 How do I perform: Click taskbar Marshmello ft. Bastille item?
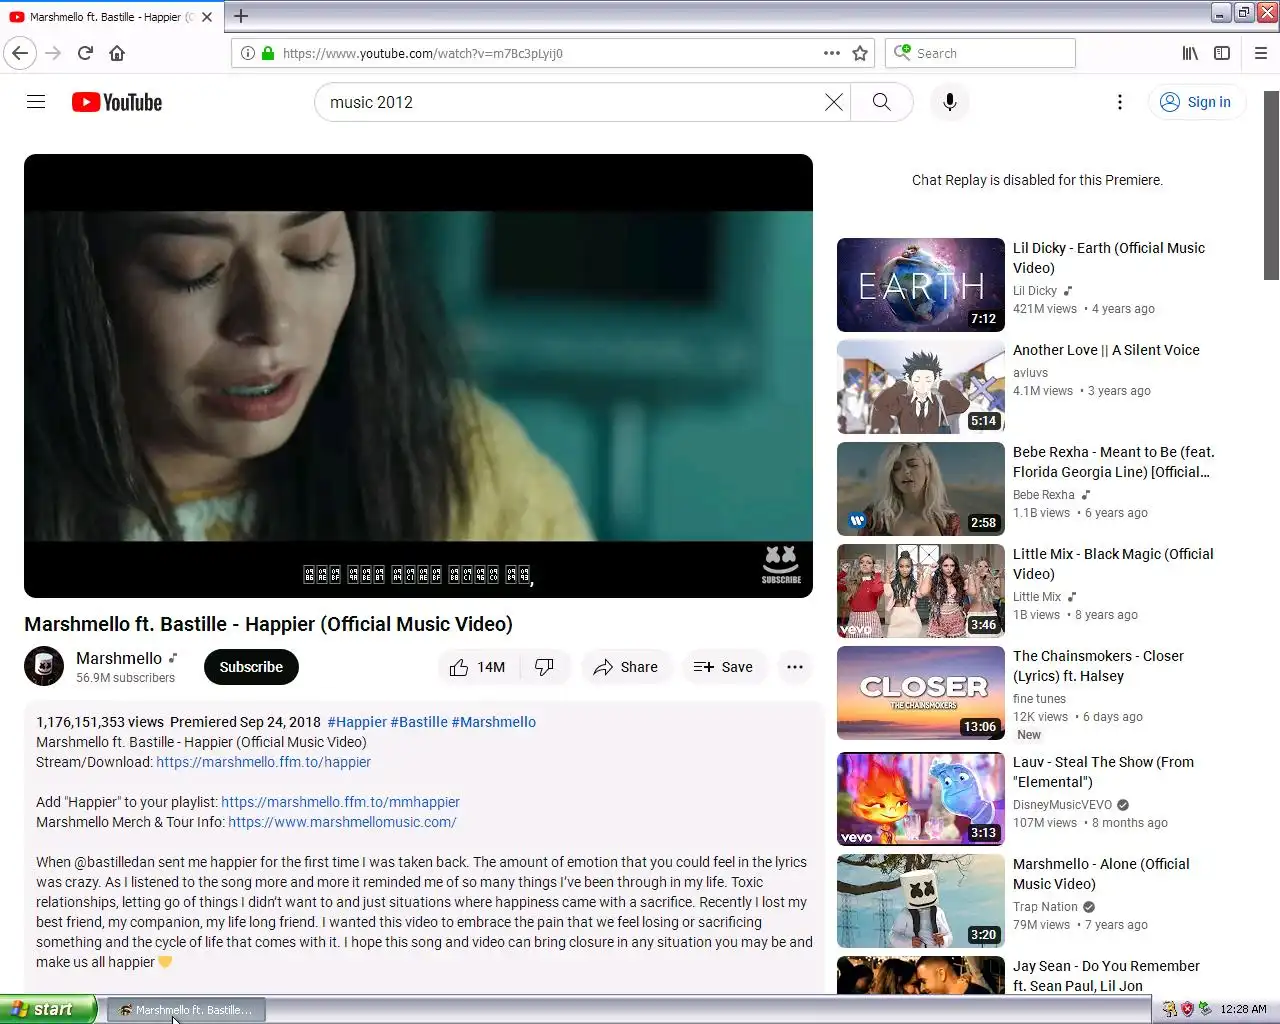click(185, 1010)
